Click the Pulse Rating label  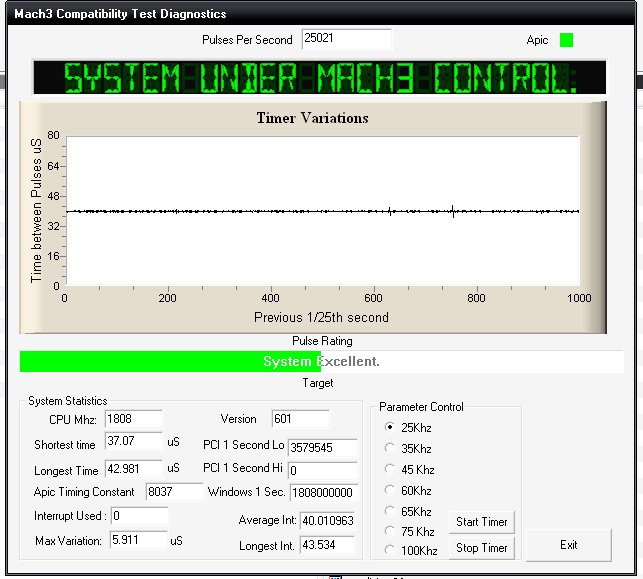pyautogui.click(x=322, y=341)
